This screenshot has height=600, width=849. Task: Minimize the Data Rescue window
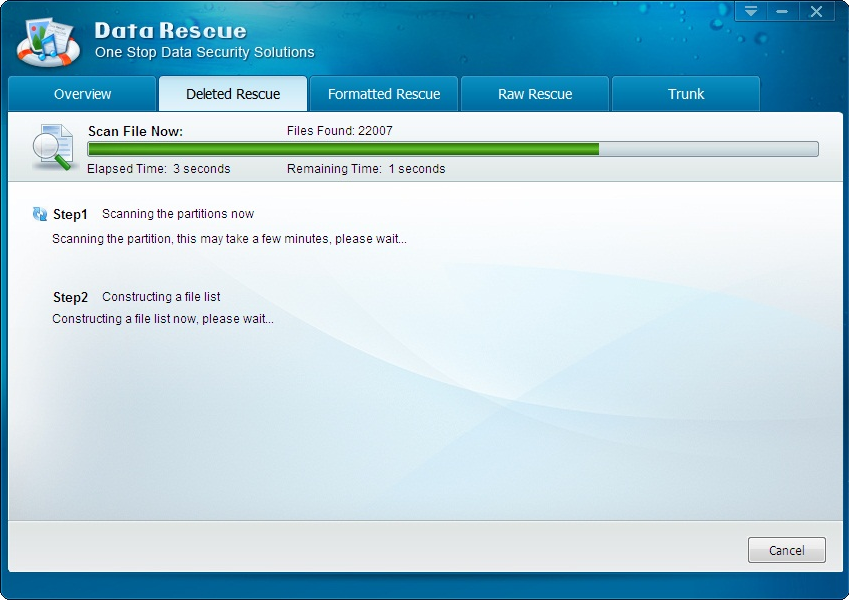click(x=782, y=12)
